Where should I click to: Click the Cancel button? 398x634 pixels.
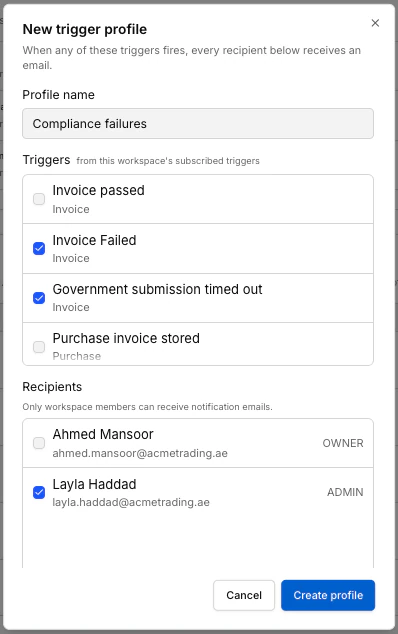pos(244,595)
